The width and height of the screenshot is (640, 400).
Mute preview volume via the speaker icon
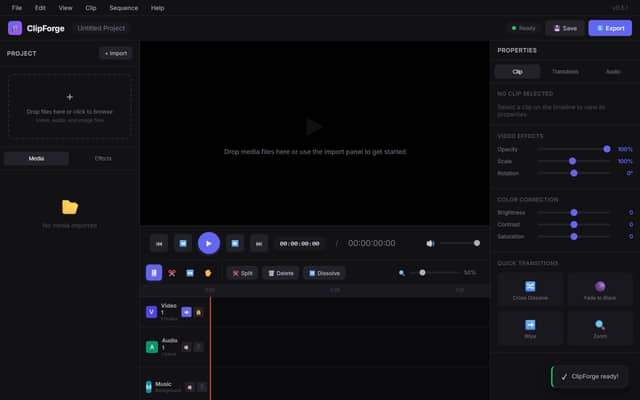coord(430,244)
